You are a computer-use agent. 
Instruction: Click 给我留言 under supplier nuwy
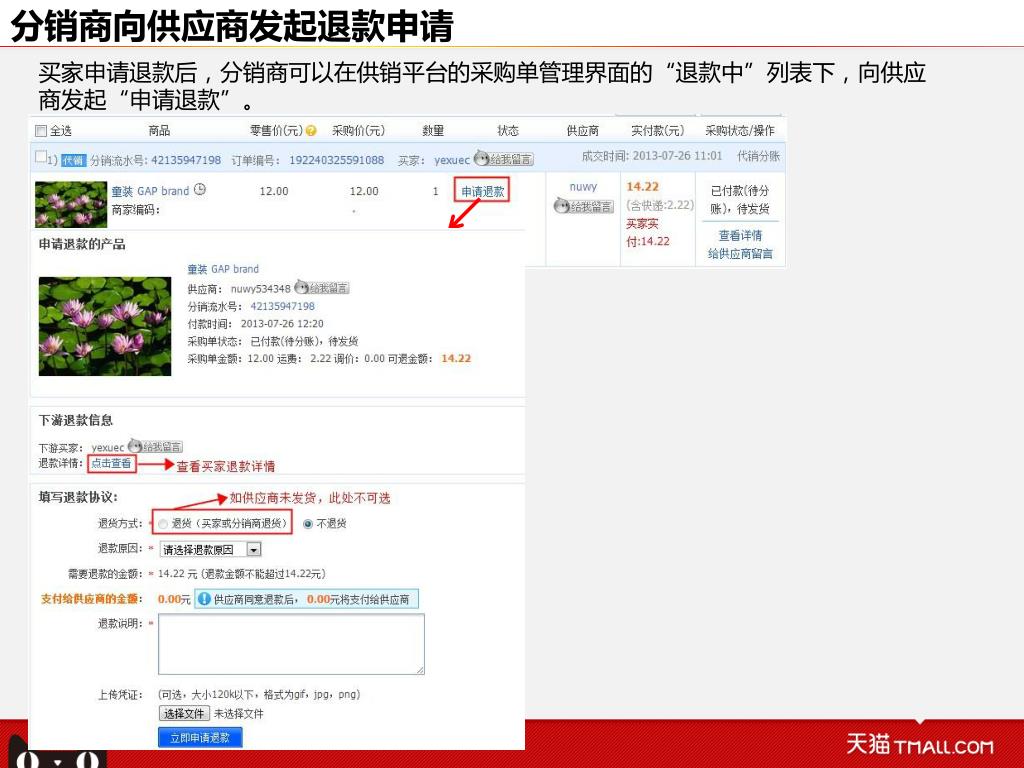583,206
